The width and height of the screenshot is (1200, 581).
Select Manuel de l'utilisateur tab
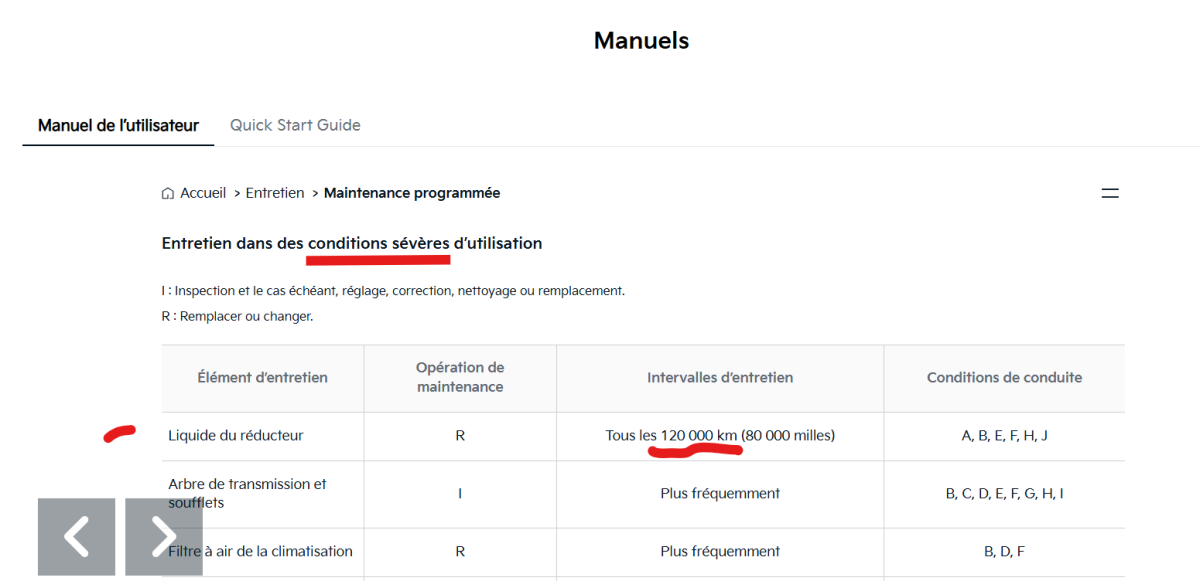click(x=118, y=125)
